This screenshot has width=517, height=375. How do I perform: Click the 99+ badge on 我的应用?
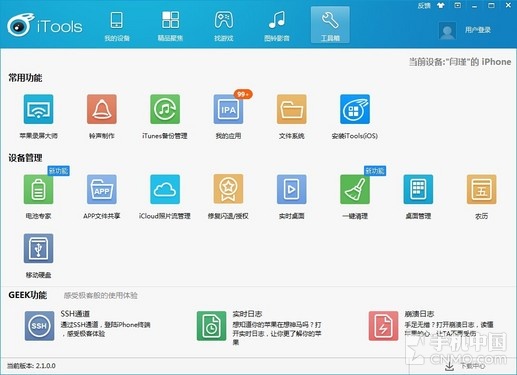coord(243,94)
